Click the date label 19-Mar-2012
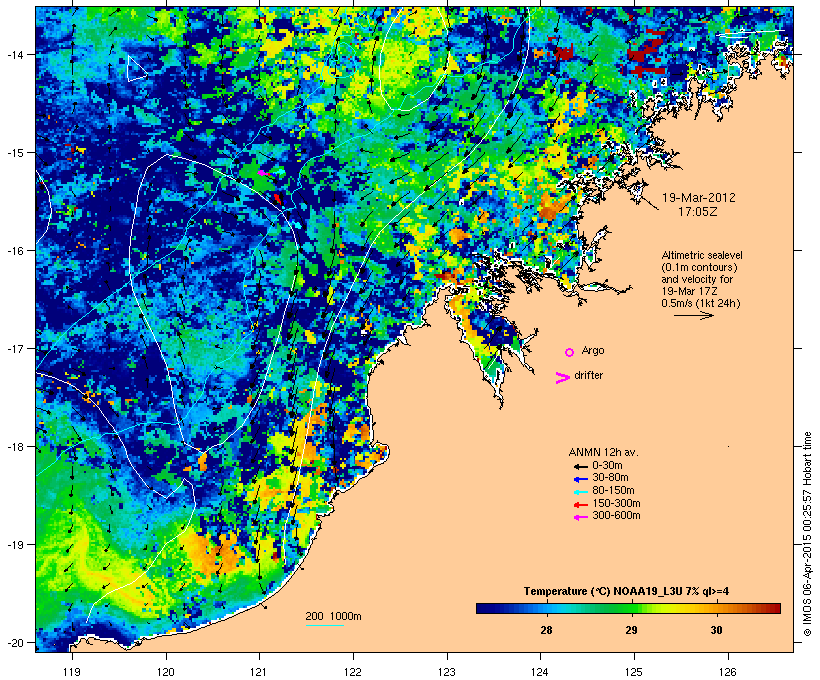This screenshot has width=820, height=680. [x=699, y=198]
